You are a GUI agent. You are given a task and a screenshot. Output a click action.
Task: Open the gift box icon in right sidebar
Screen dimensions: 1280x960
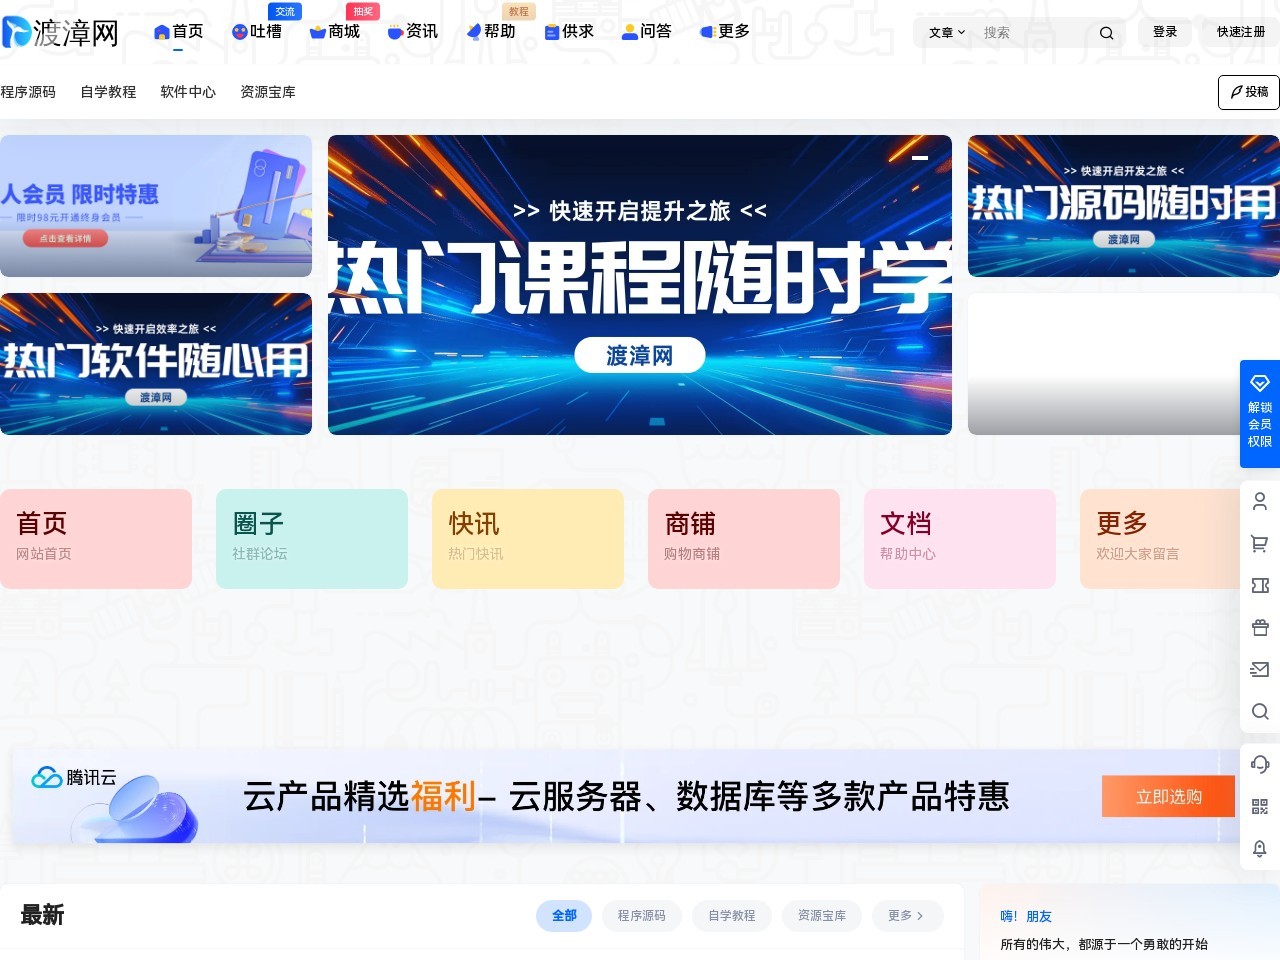coord(1259,627)
